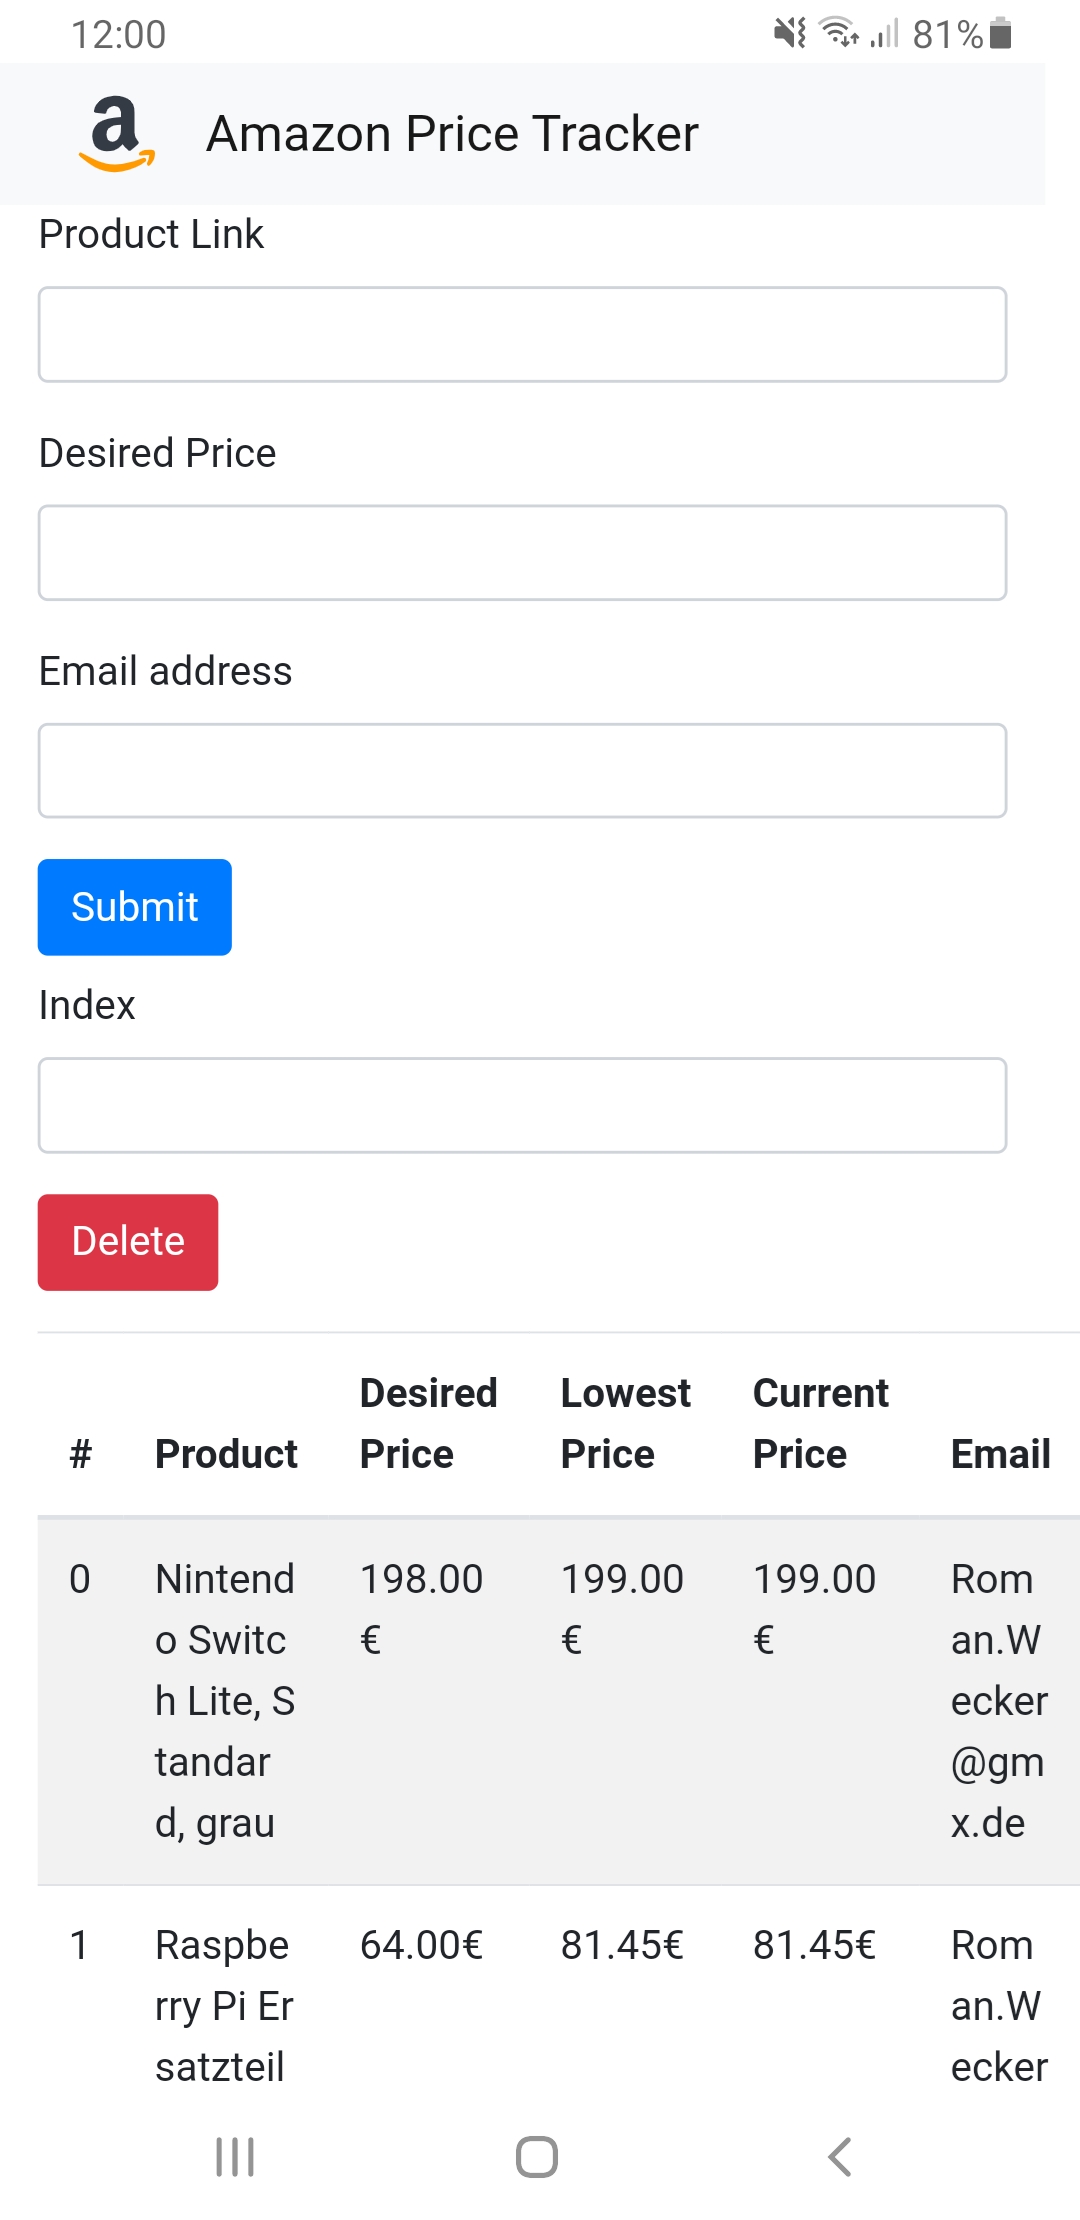Select the Nintendo Switch Lite product cell
Image resolution: width=1080 pixels, height=2220 pixels.
(x=225, y=1700)
